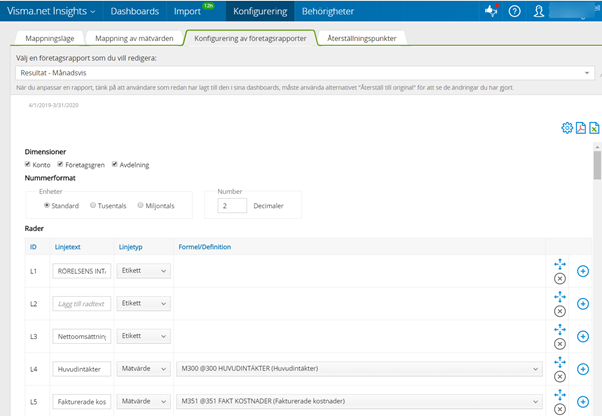602x416 pixels.
Task: Click the L1 line text field
Action: [x=82, y=271]
